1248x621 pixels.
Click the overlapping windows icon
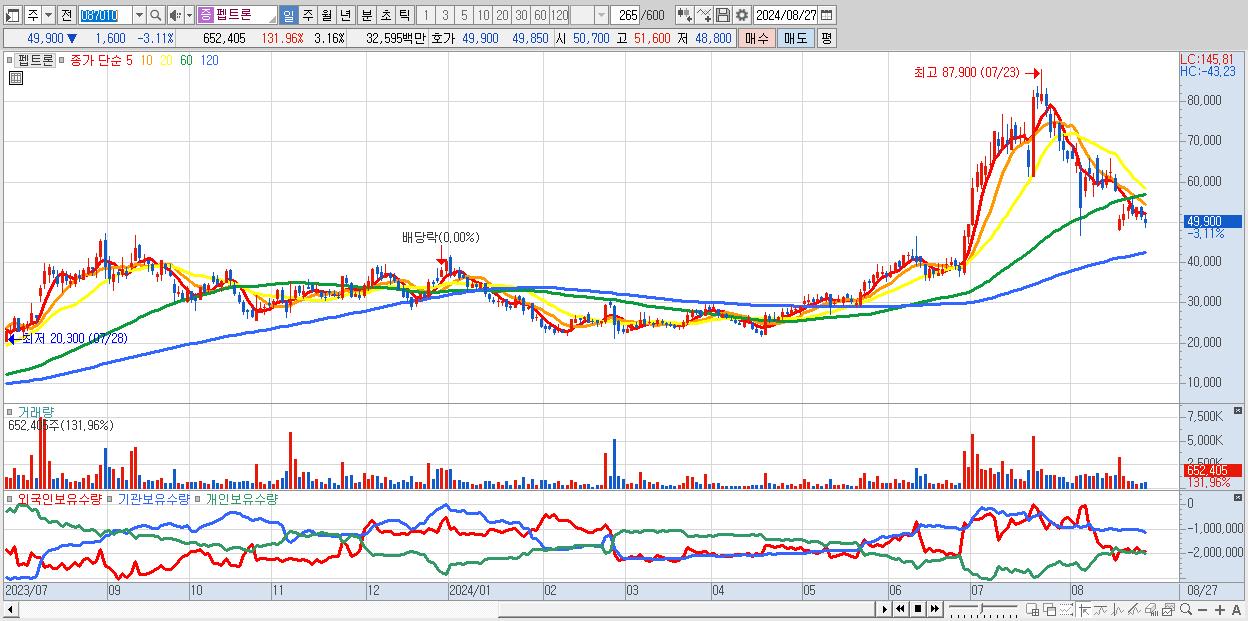click(x=1050, y=609)
